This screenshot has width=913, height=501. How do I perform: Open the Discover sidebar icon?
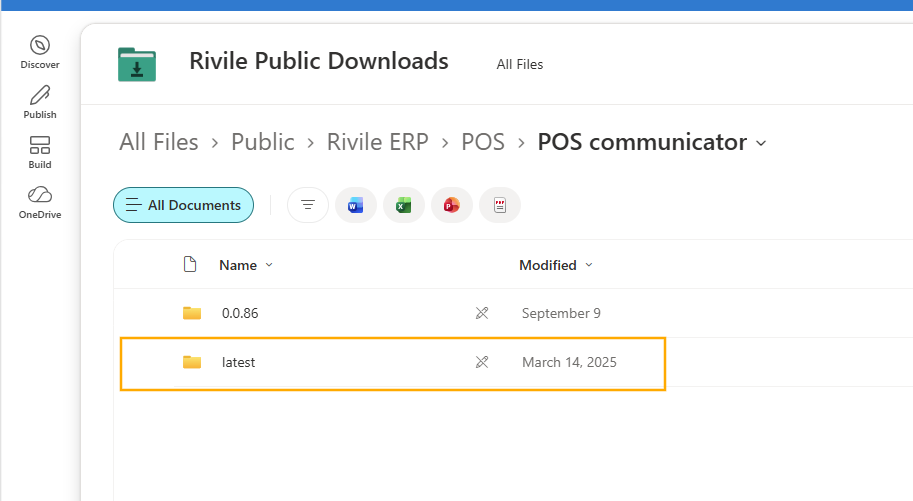(40, 52)
